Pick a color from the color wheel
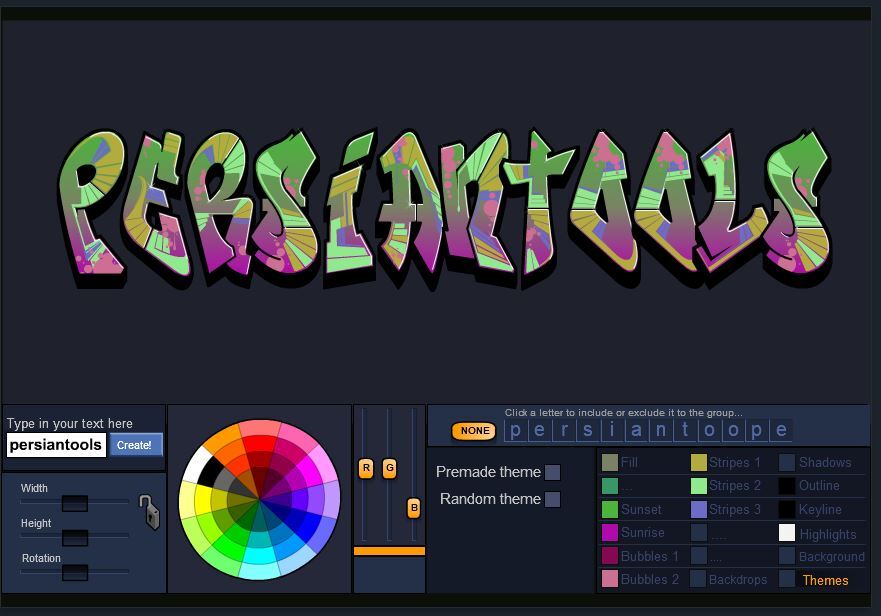881x616 pixels. [260, 500]
